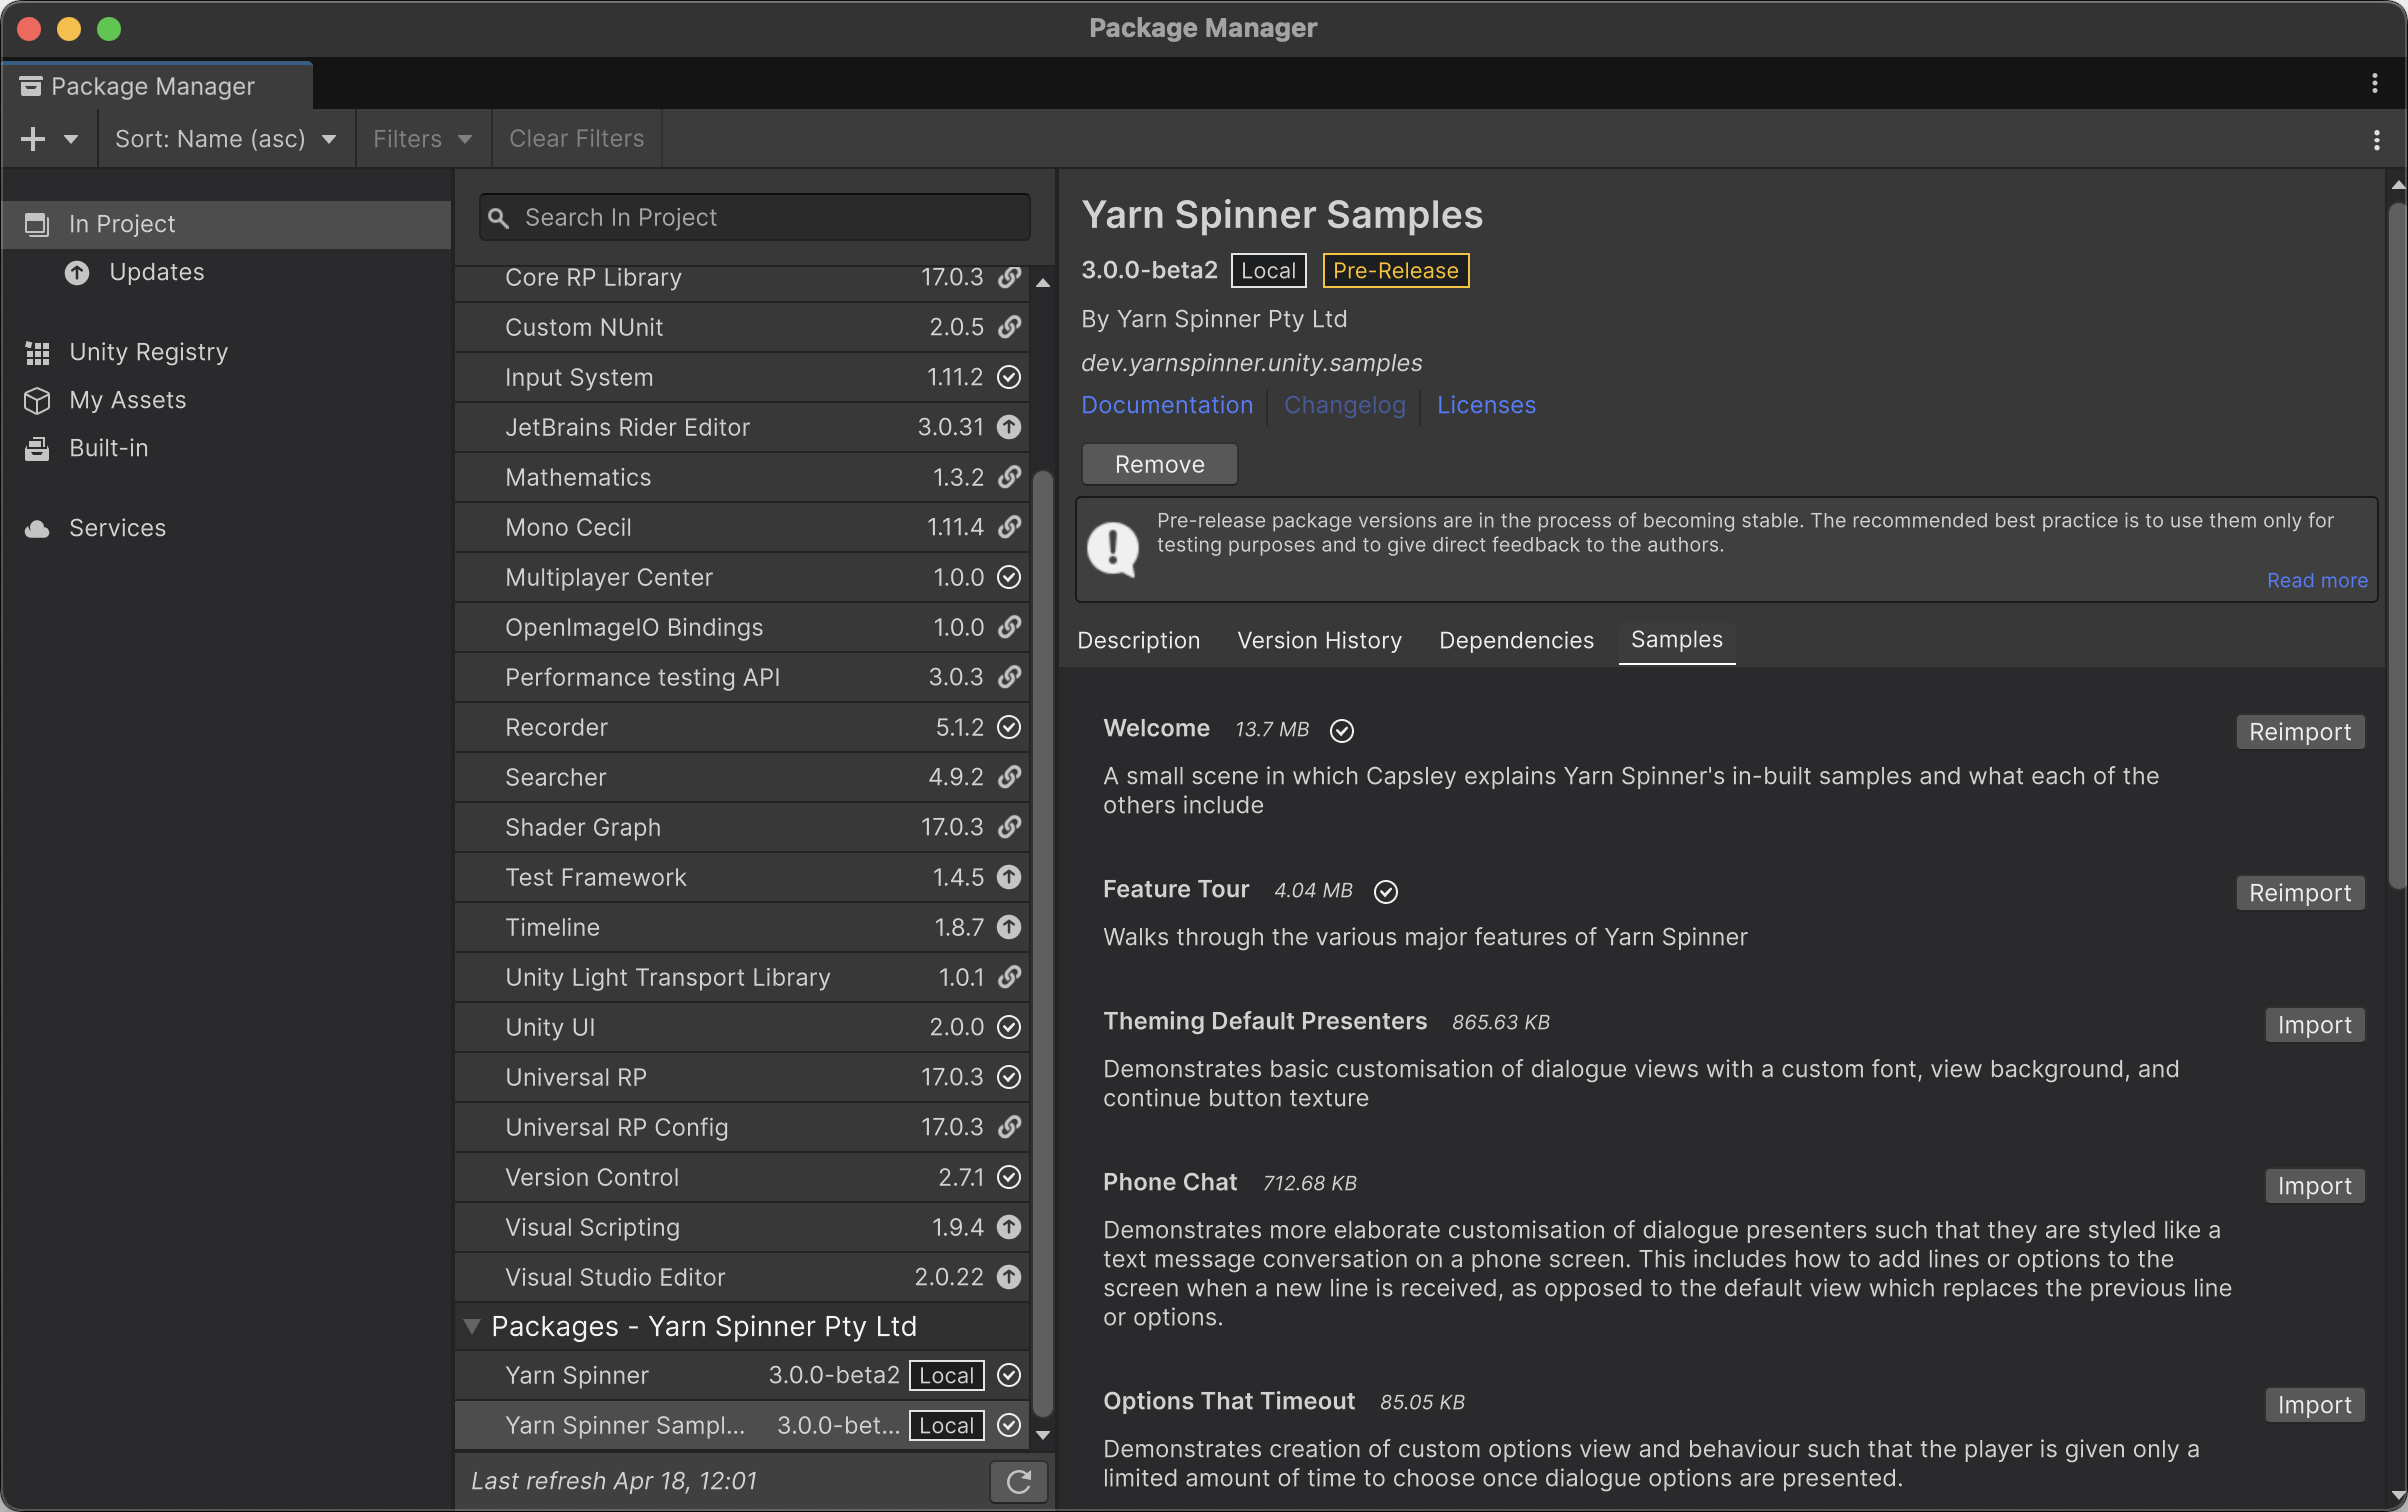This screenshot has width=2408, height=1512.
Task: Click the Search In Project field
Action: (754, 217)
